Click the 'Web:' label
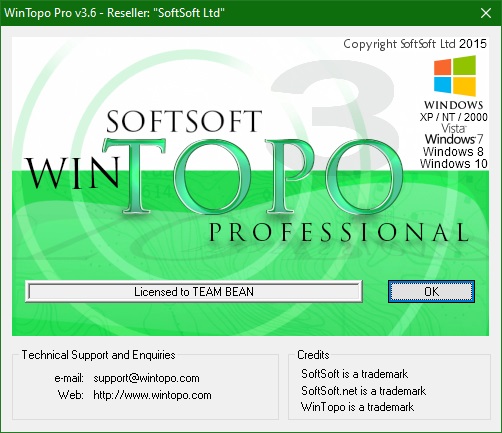 coord(71,395)
